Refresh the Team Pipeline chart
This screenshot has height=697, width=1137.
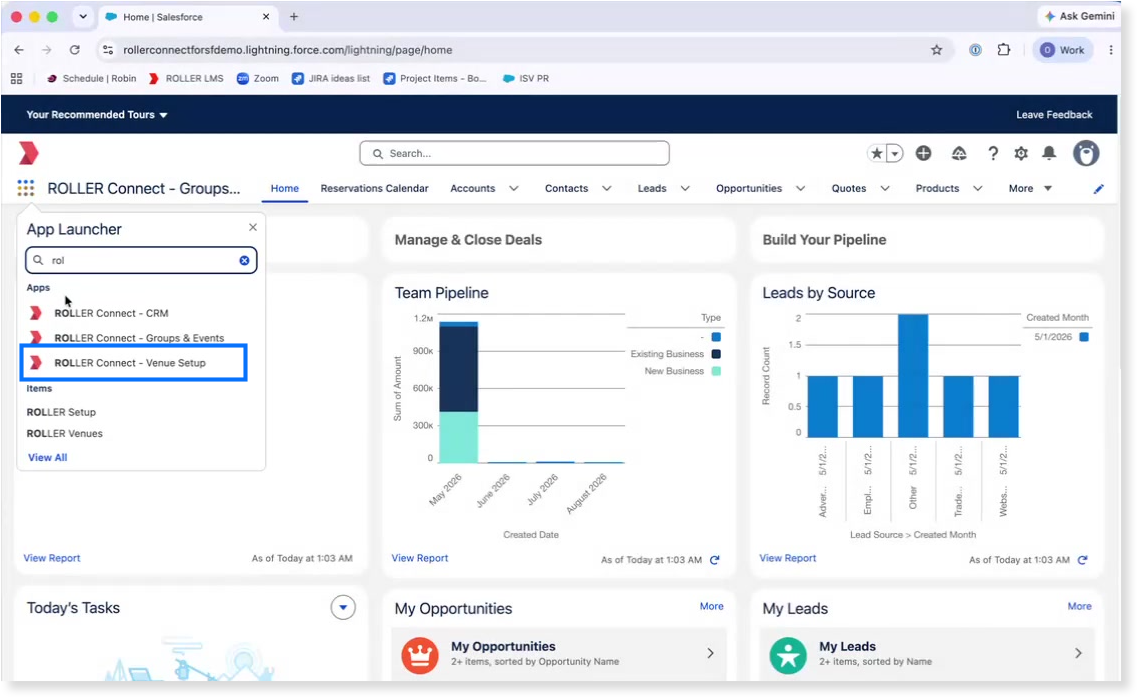pyautogui.click(x=714, y=560)
